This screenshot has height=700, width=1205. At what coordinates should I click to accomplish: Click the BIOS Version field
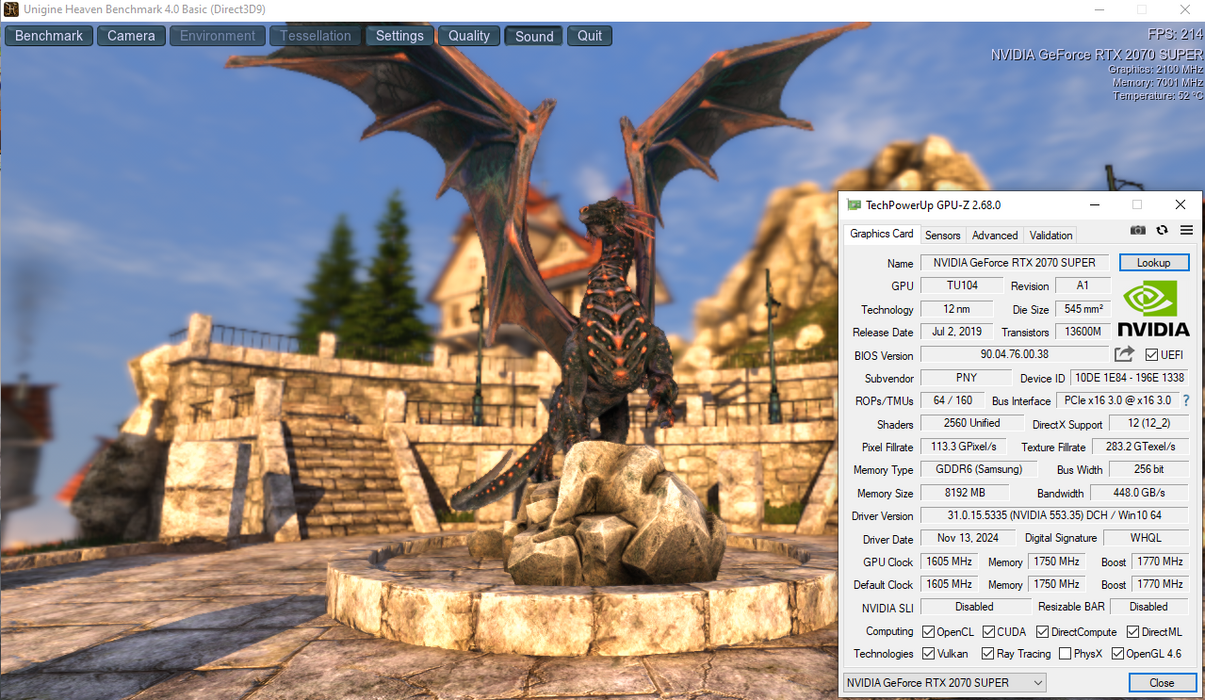pos(1014,355)
